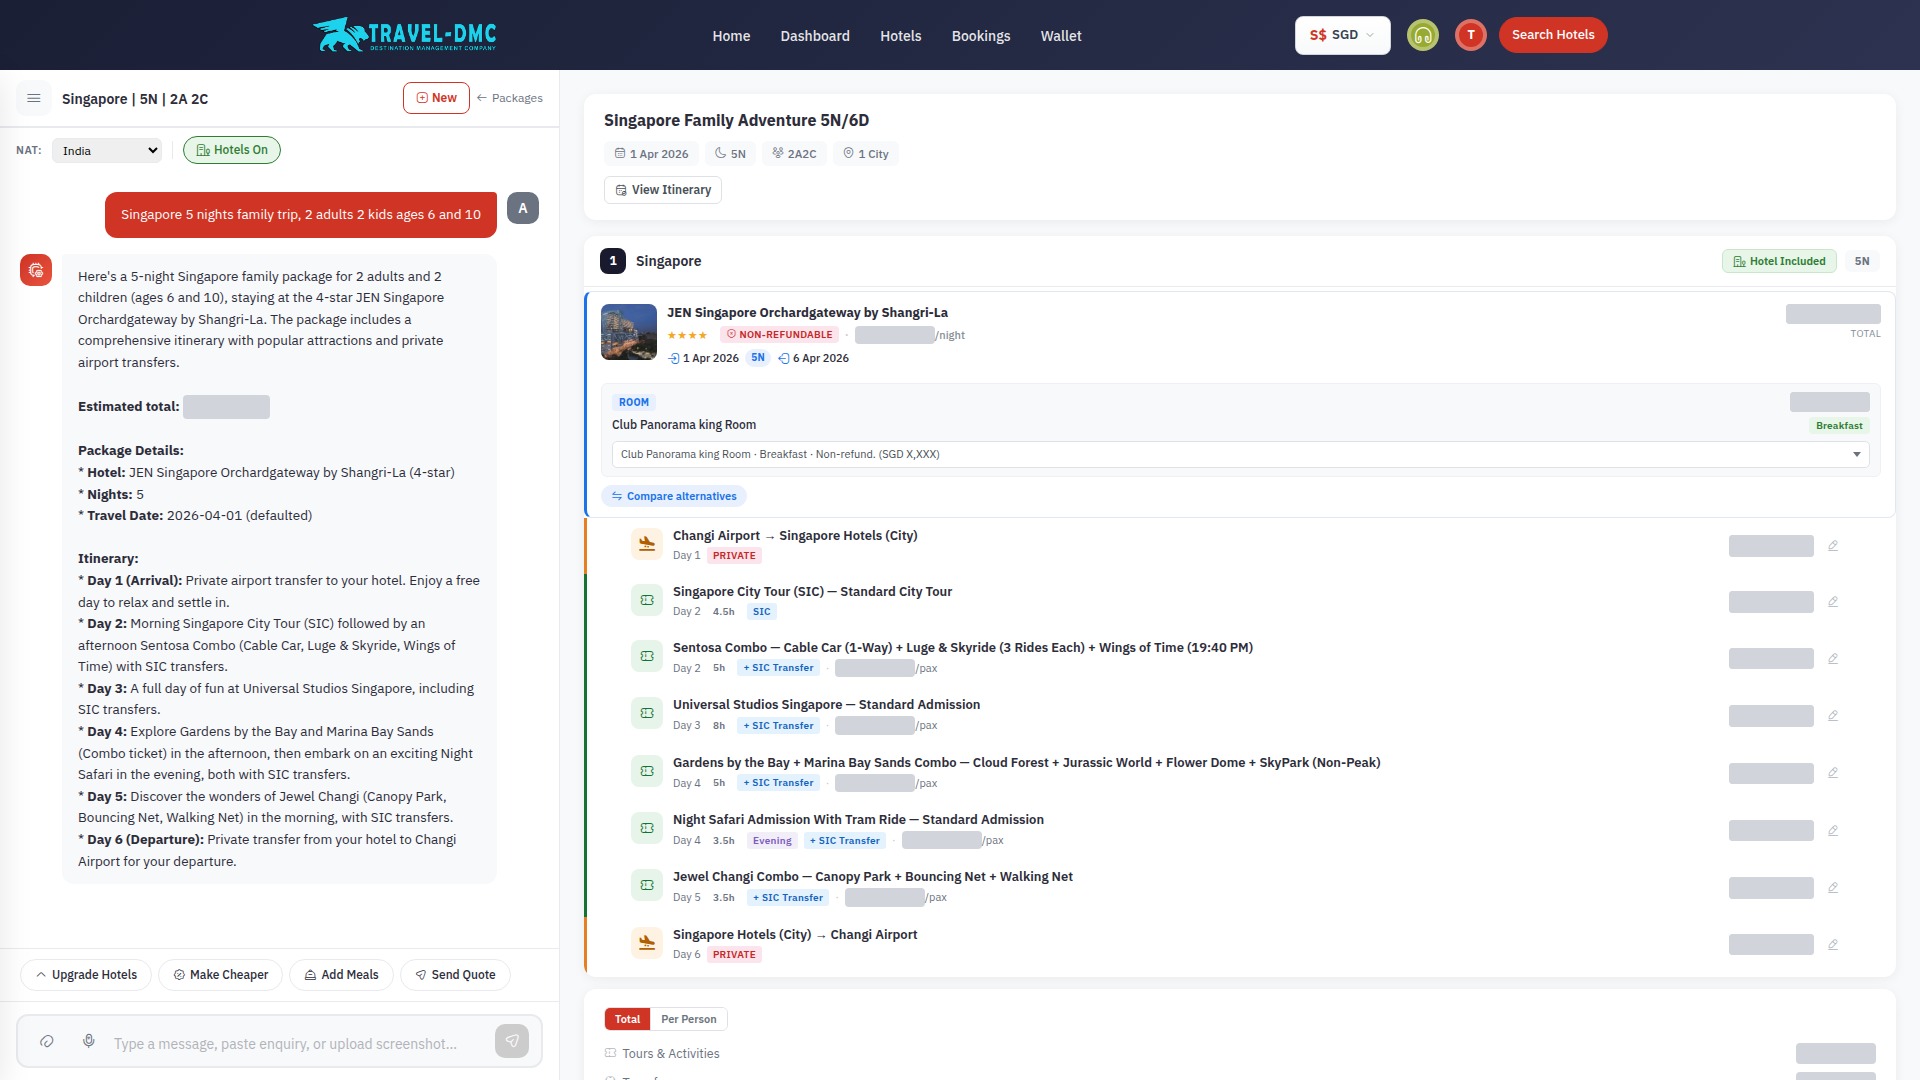1920x1080 pixels.
Task: Attach a file using the paperclip icon
Action: [47, 1042]
